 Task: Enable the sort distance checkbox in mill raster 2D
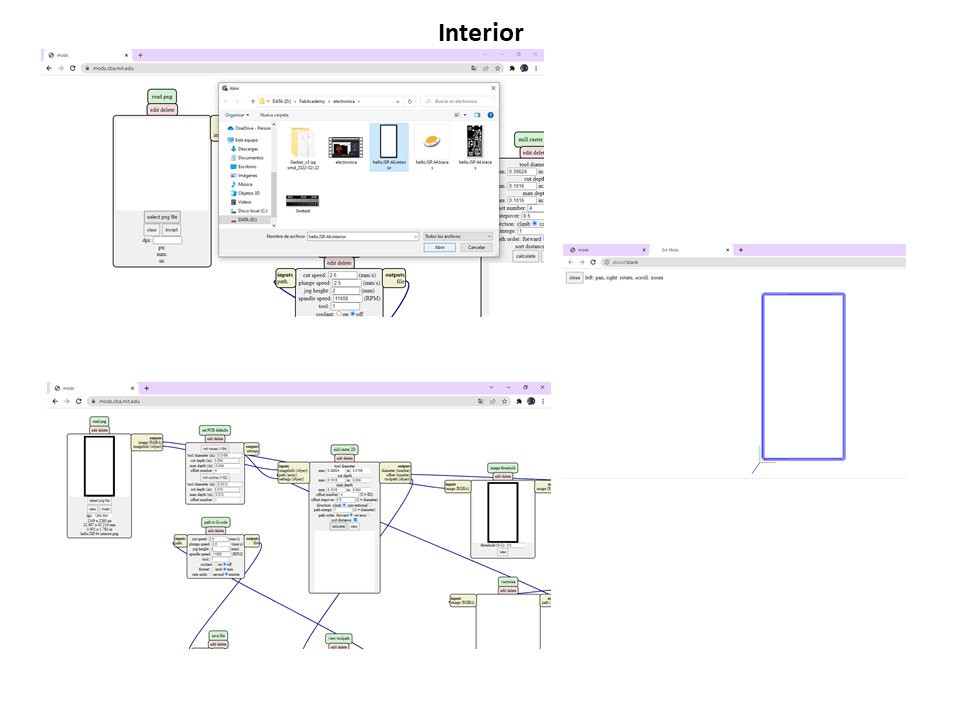pos(355,519)
